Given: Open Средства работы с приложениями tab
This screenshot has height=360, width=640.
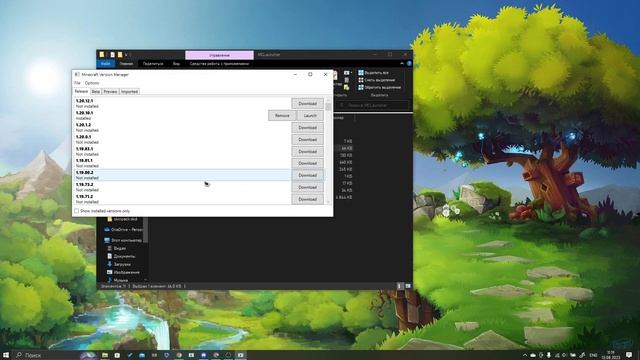Looking at the screenshot, I should click(x=219, y=64).
